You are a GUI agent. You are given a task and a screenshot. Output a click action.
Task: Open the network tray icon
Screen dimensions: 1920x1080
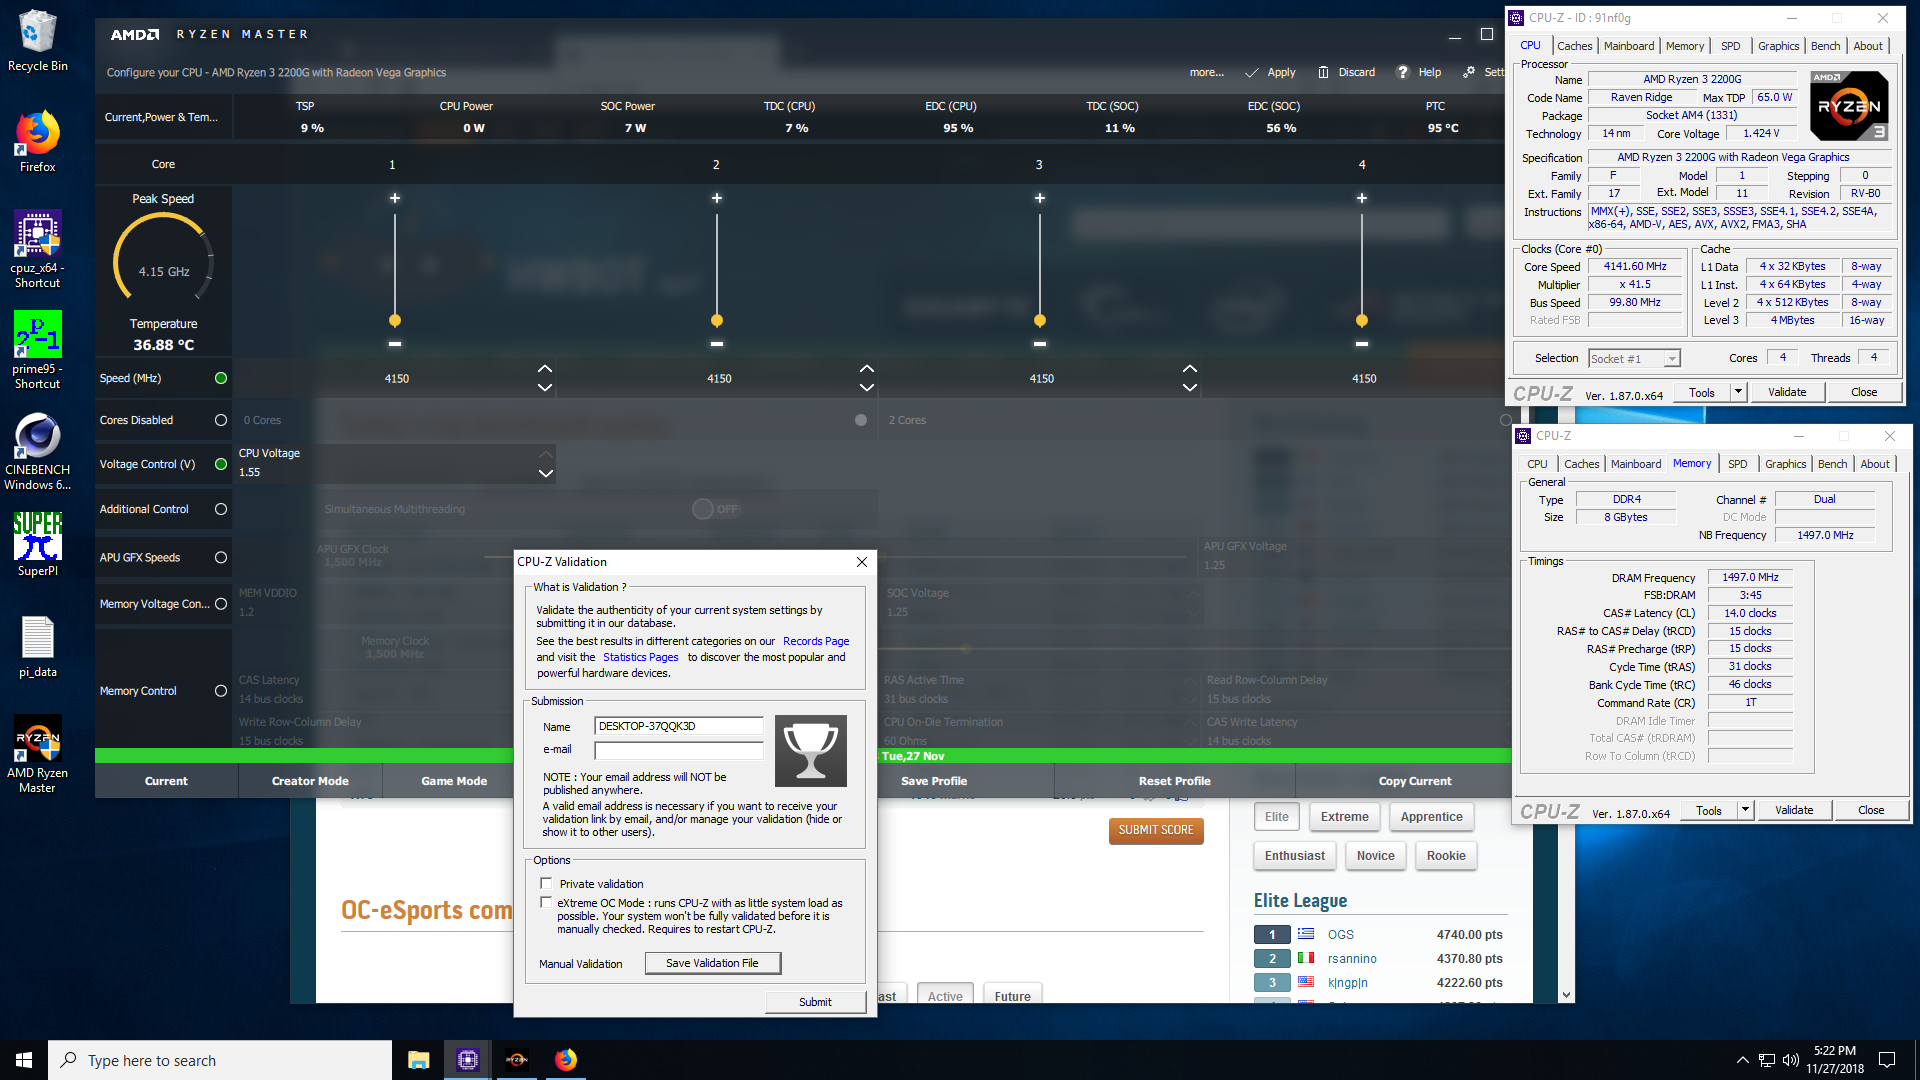click(1767, 1060)
